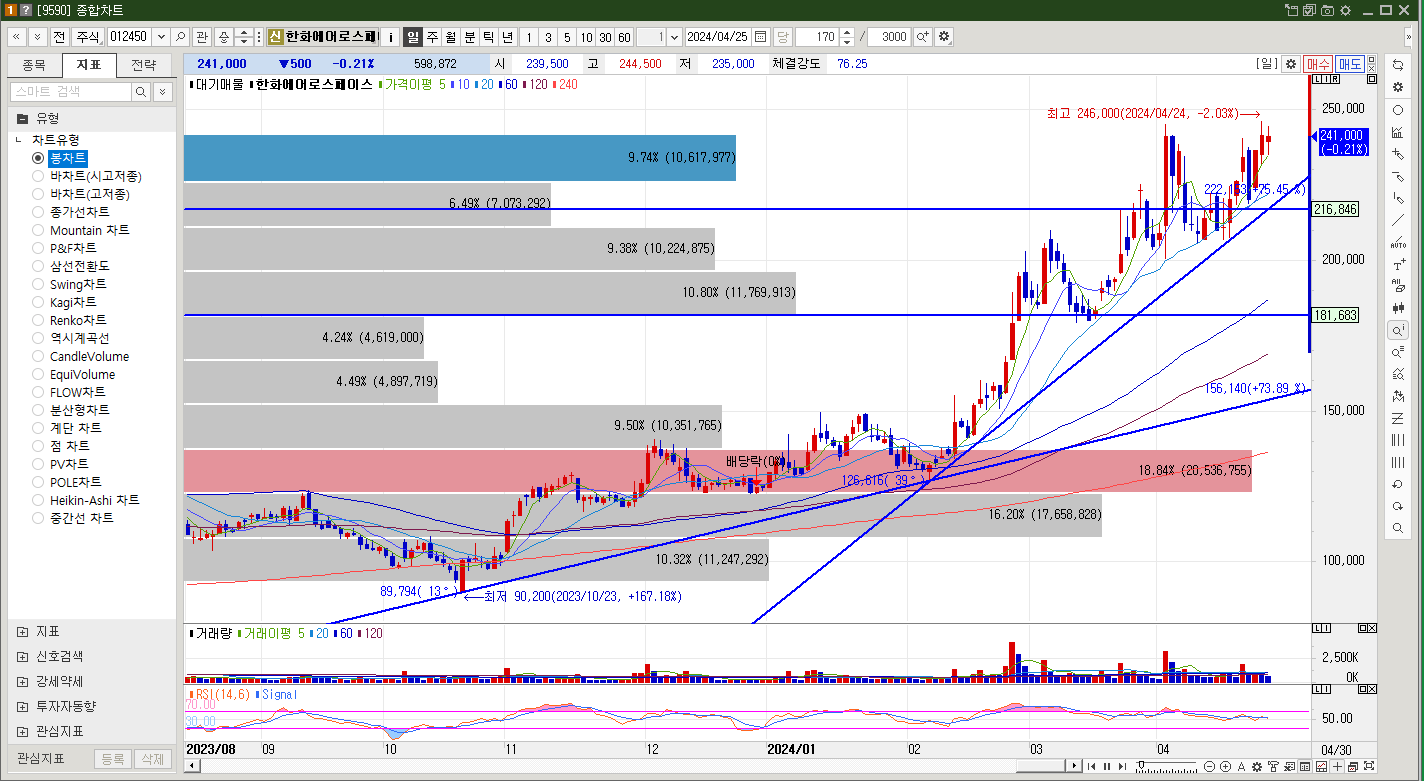The width and height of the screenshot is (1424, 781).
Task: Click the 60 interval preset button
Action: (624, 37)
